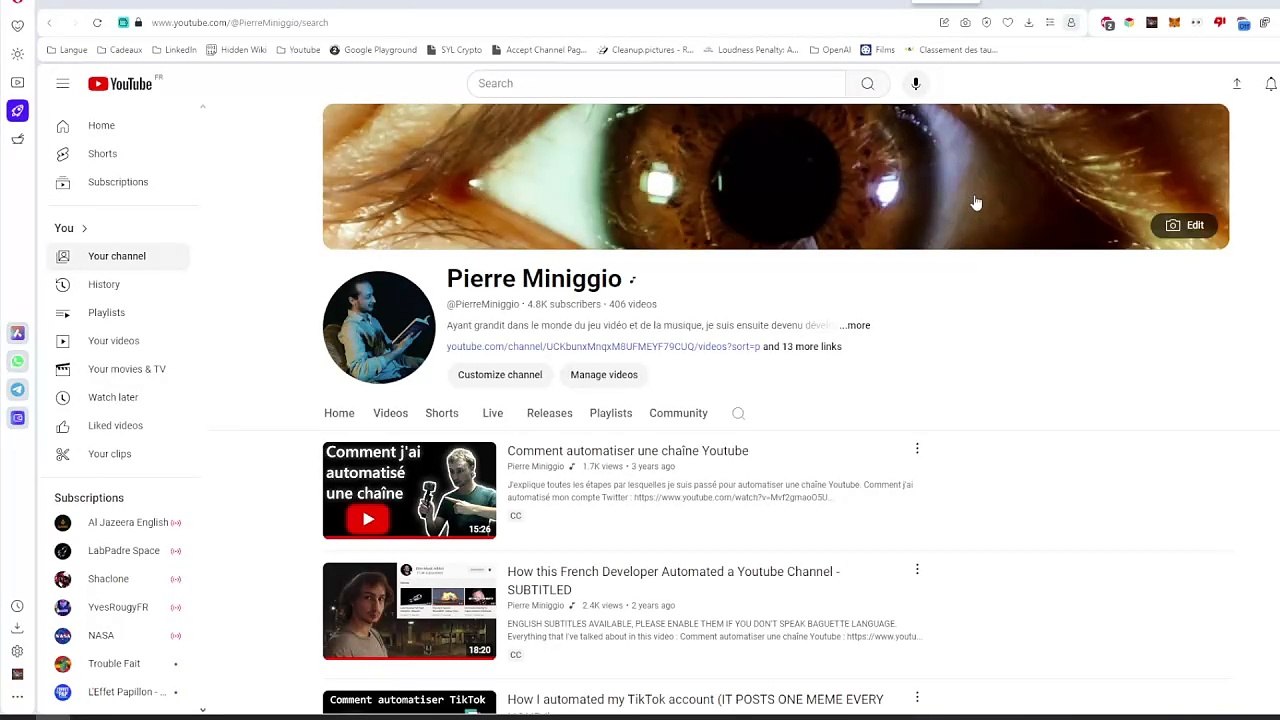The width and height of the screenshot is (1280, 720).
Task: Show the 13 more links
Action: click(802, 347)
